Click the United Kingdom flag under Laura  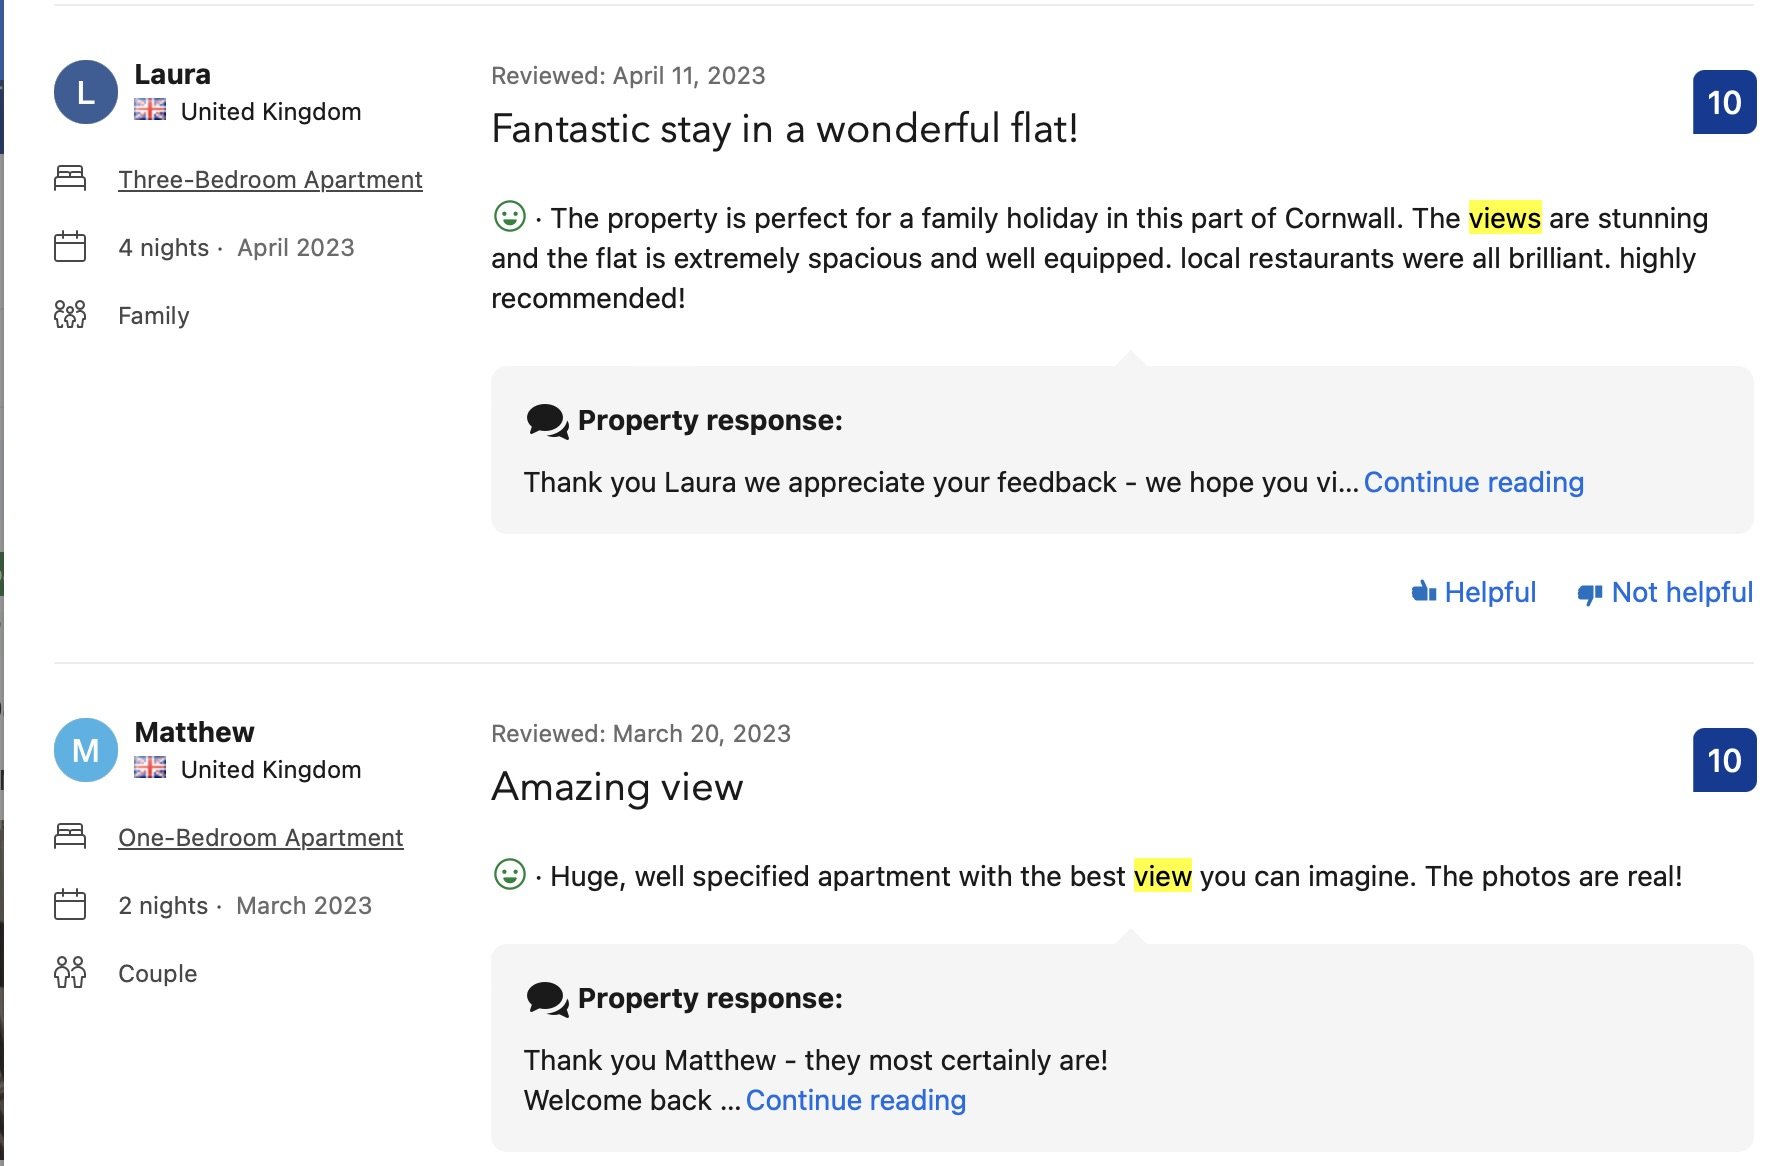pyautogui.click(x=150, y=110)
